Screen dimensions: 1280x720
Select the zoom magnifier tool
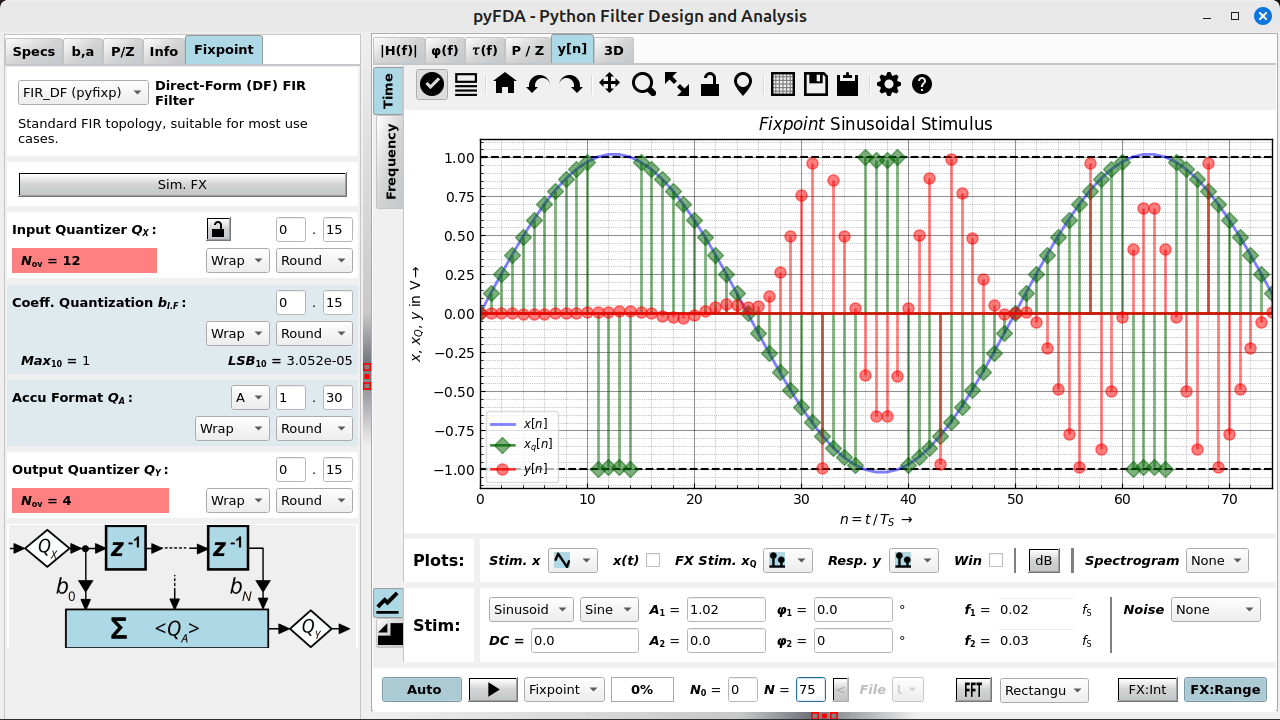click(644, 84)
